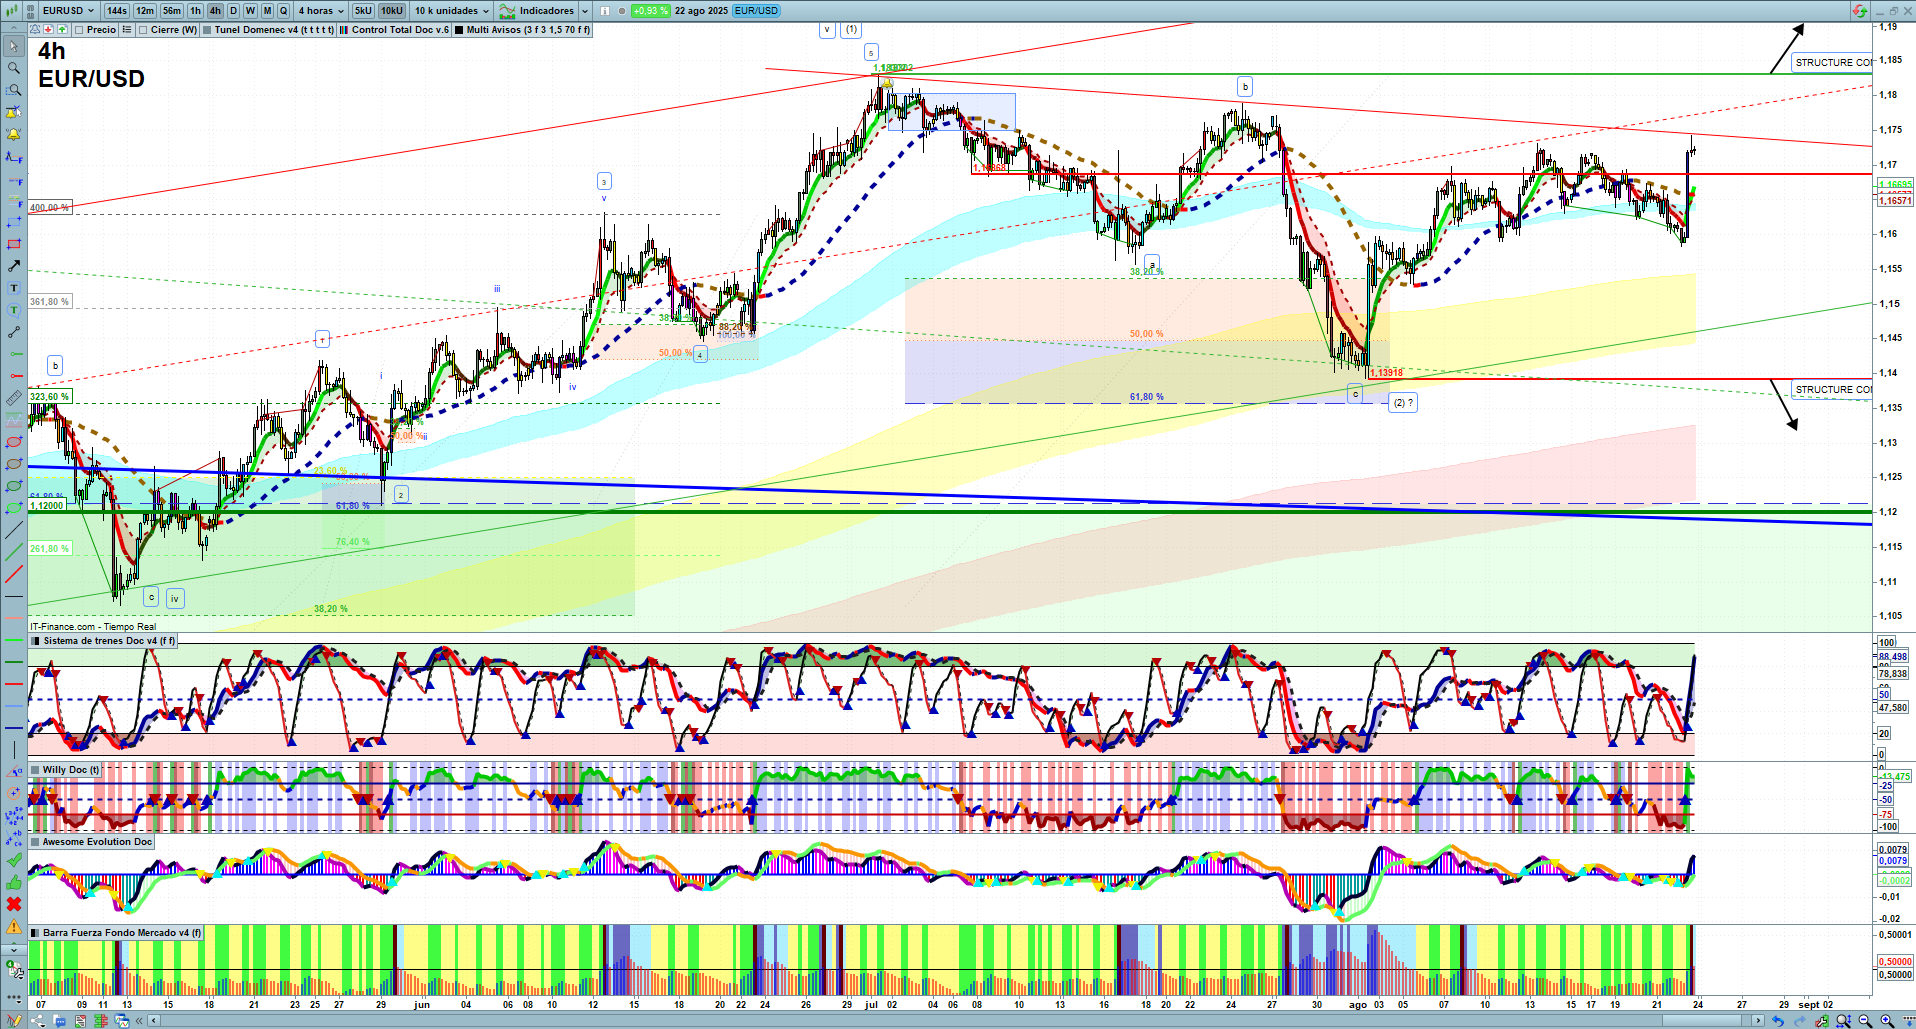
Task: Select the black arrow drawing tool
Action: 14,266
